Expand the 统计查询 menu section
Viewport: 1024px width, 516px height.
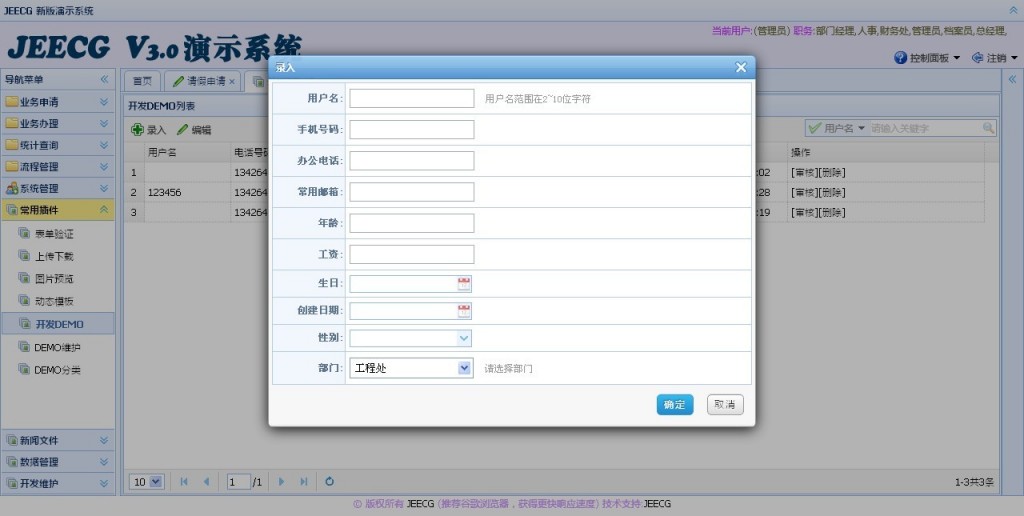pyautogui.click(x=57, y=145)
